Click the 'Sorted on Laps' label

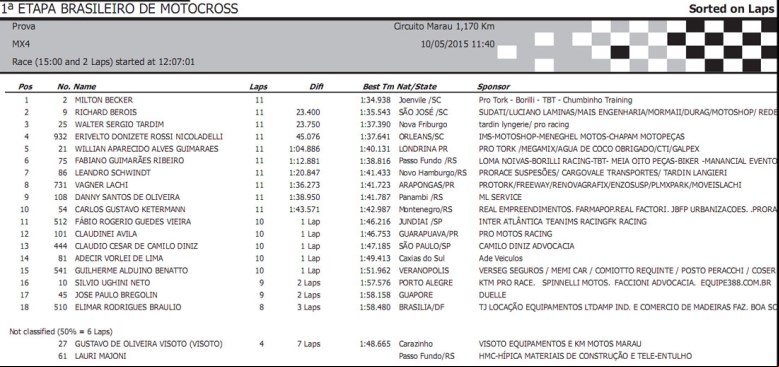pyautogui.click(x=731, y=9)
